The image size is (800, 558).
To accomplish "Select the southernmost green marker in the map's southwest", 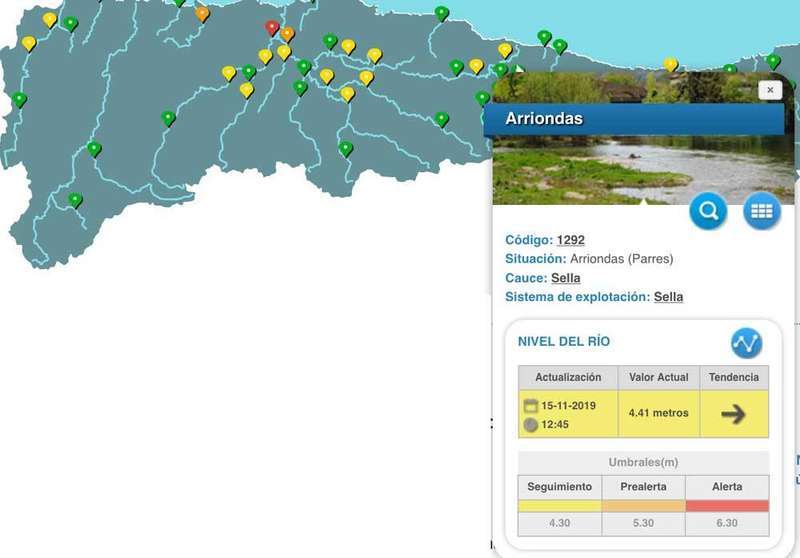I will click(x=76, y=200).
